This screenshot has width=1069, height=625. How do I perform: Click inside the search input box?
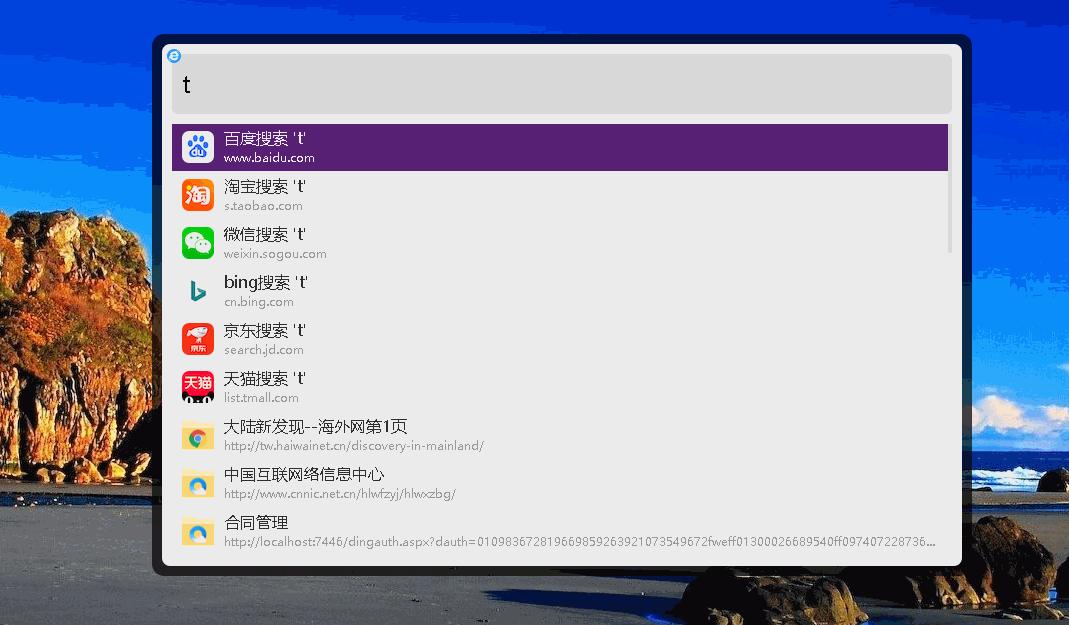(x=560, y=84)
